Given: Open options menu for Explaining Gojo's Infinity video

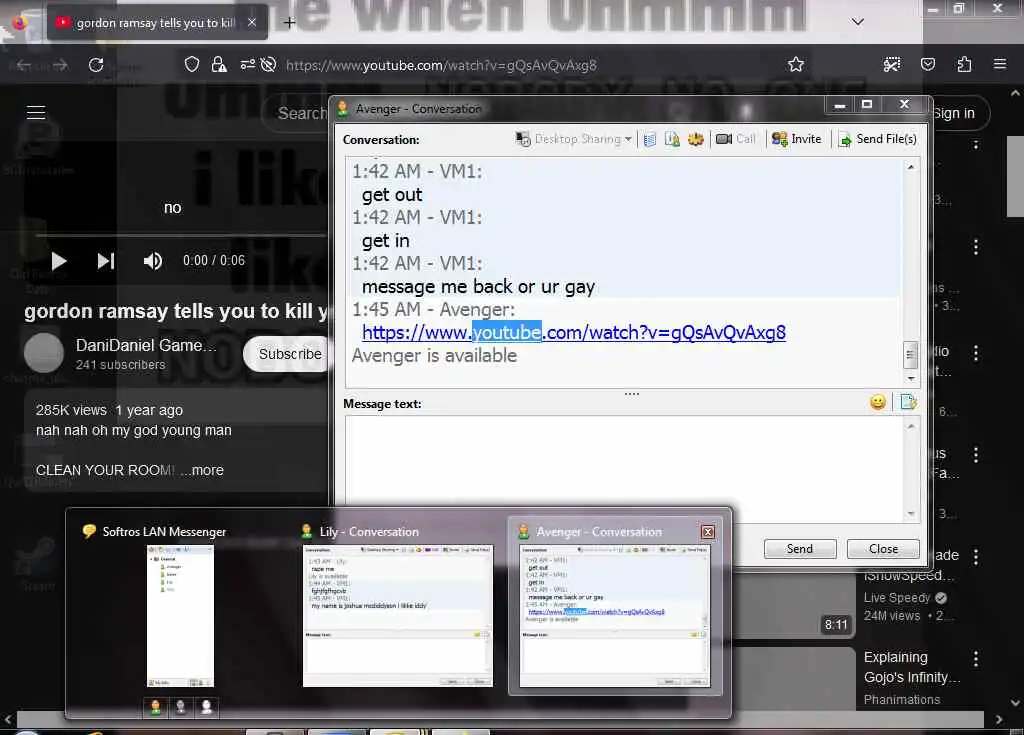Looking at the screenshot, I should pyautogui.click(x=976, y=659).
